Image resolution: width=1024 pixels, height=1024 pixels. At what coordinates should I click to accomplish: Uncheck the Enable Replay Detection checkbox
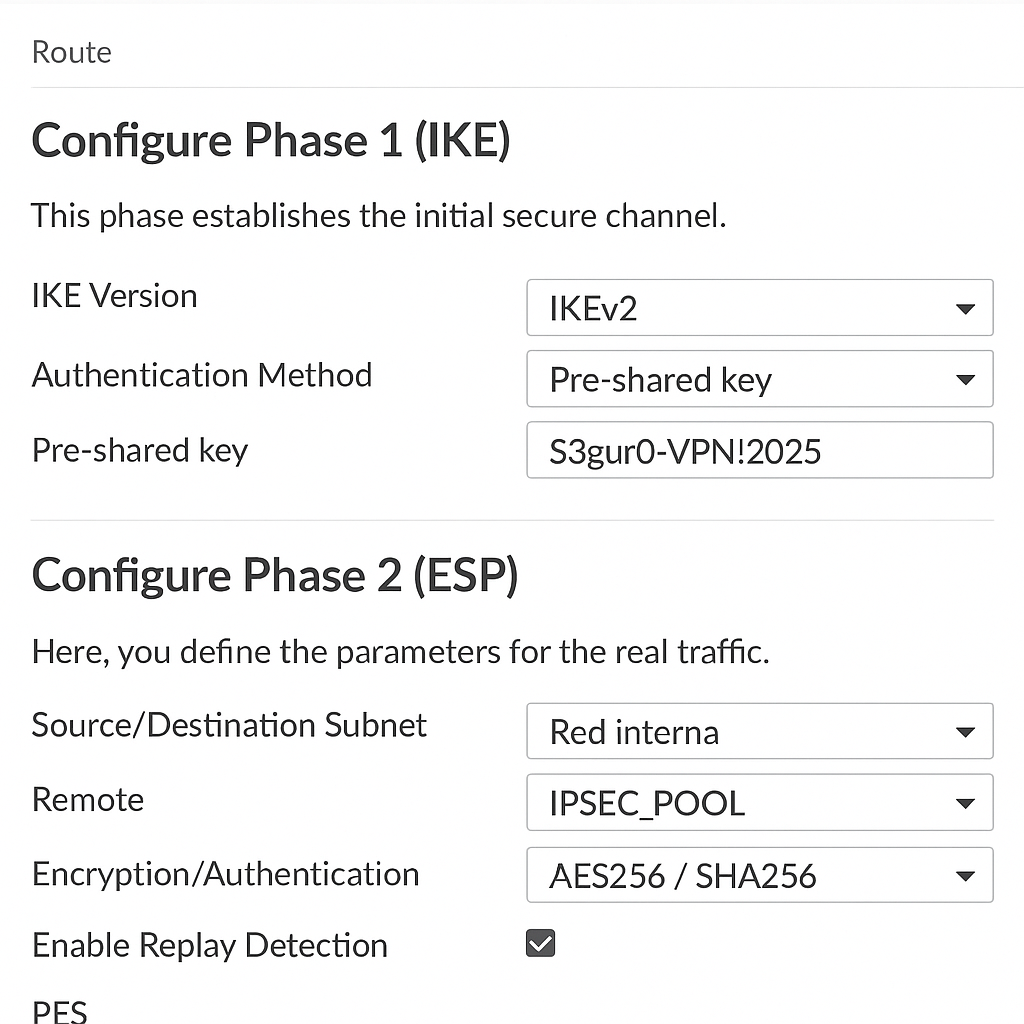(x=541, y=943)
